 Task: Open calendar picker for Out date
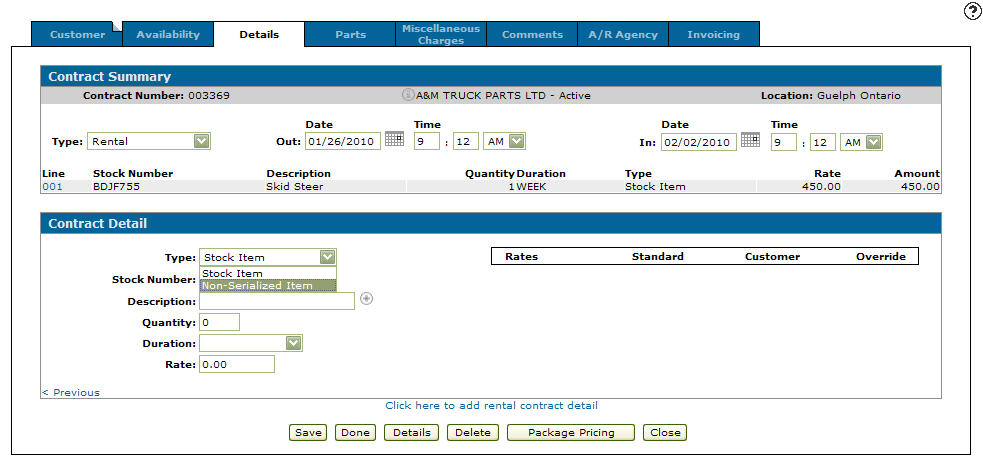click(x=394, y=139)
